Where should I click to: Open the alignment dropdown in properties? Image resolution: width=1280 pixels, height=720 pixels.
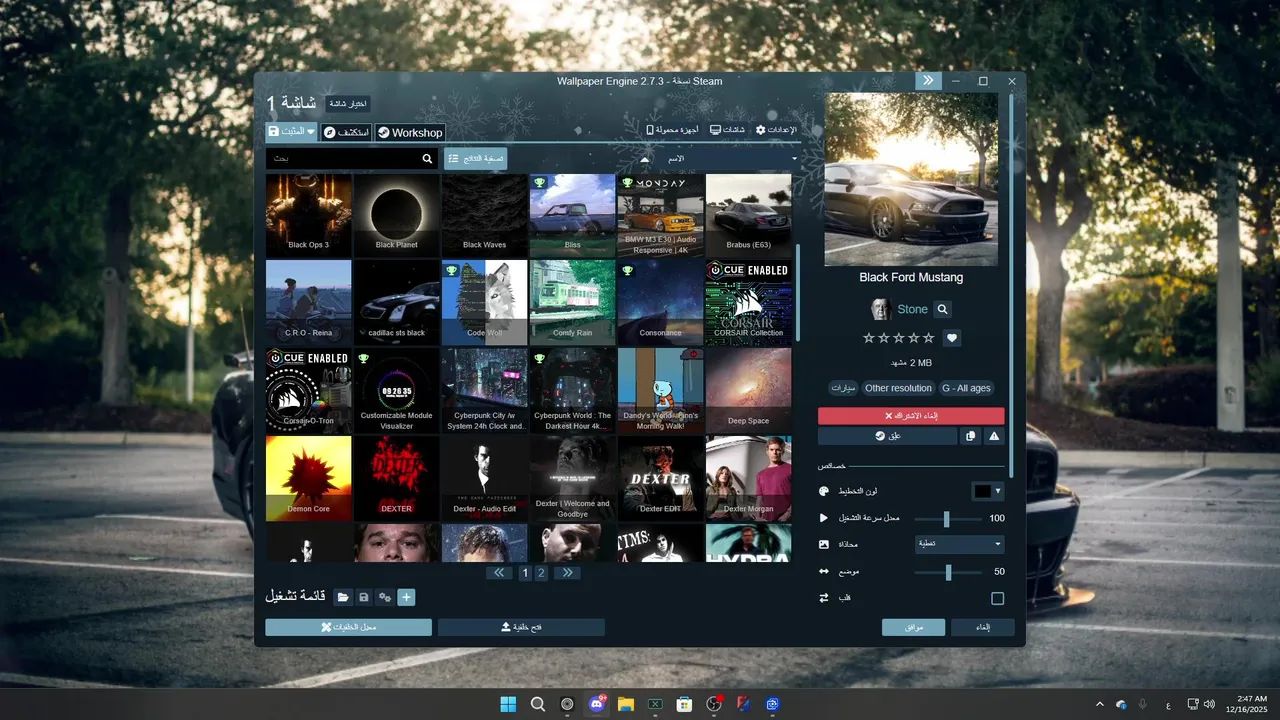click(960, 544)
